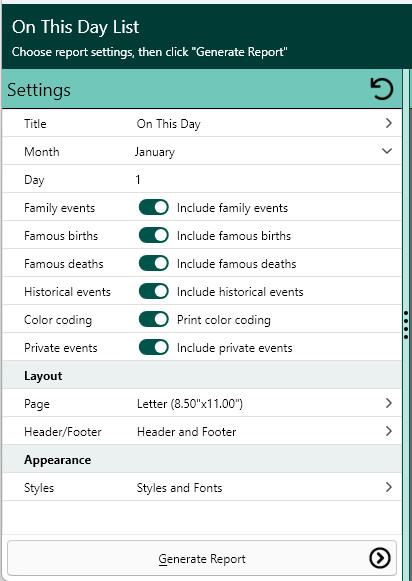Click the Include family events label

[x=232, y=208]
